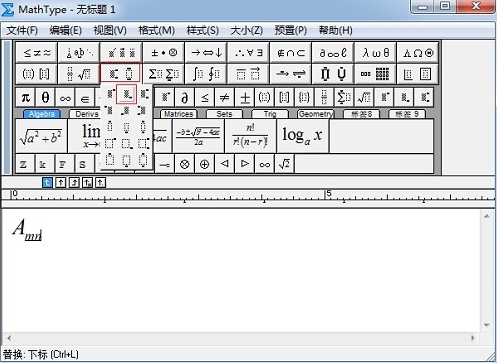Open the 预置(P) menu

(291, 31)
